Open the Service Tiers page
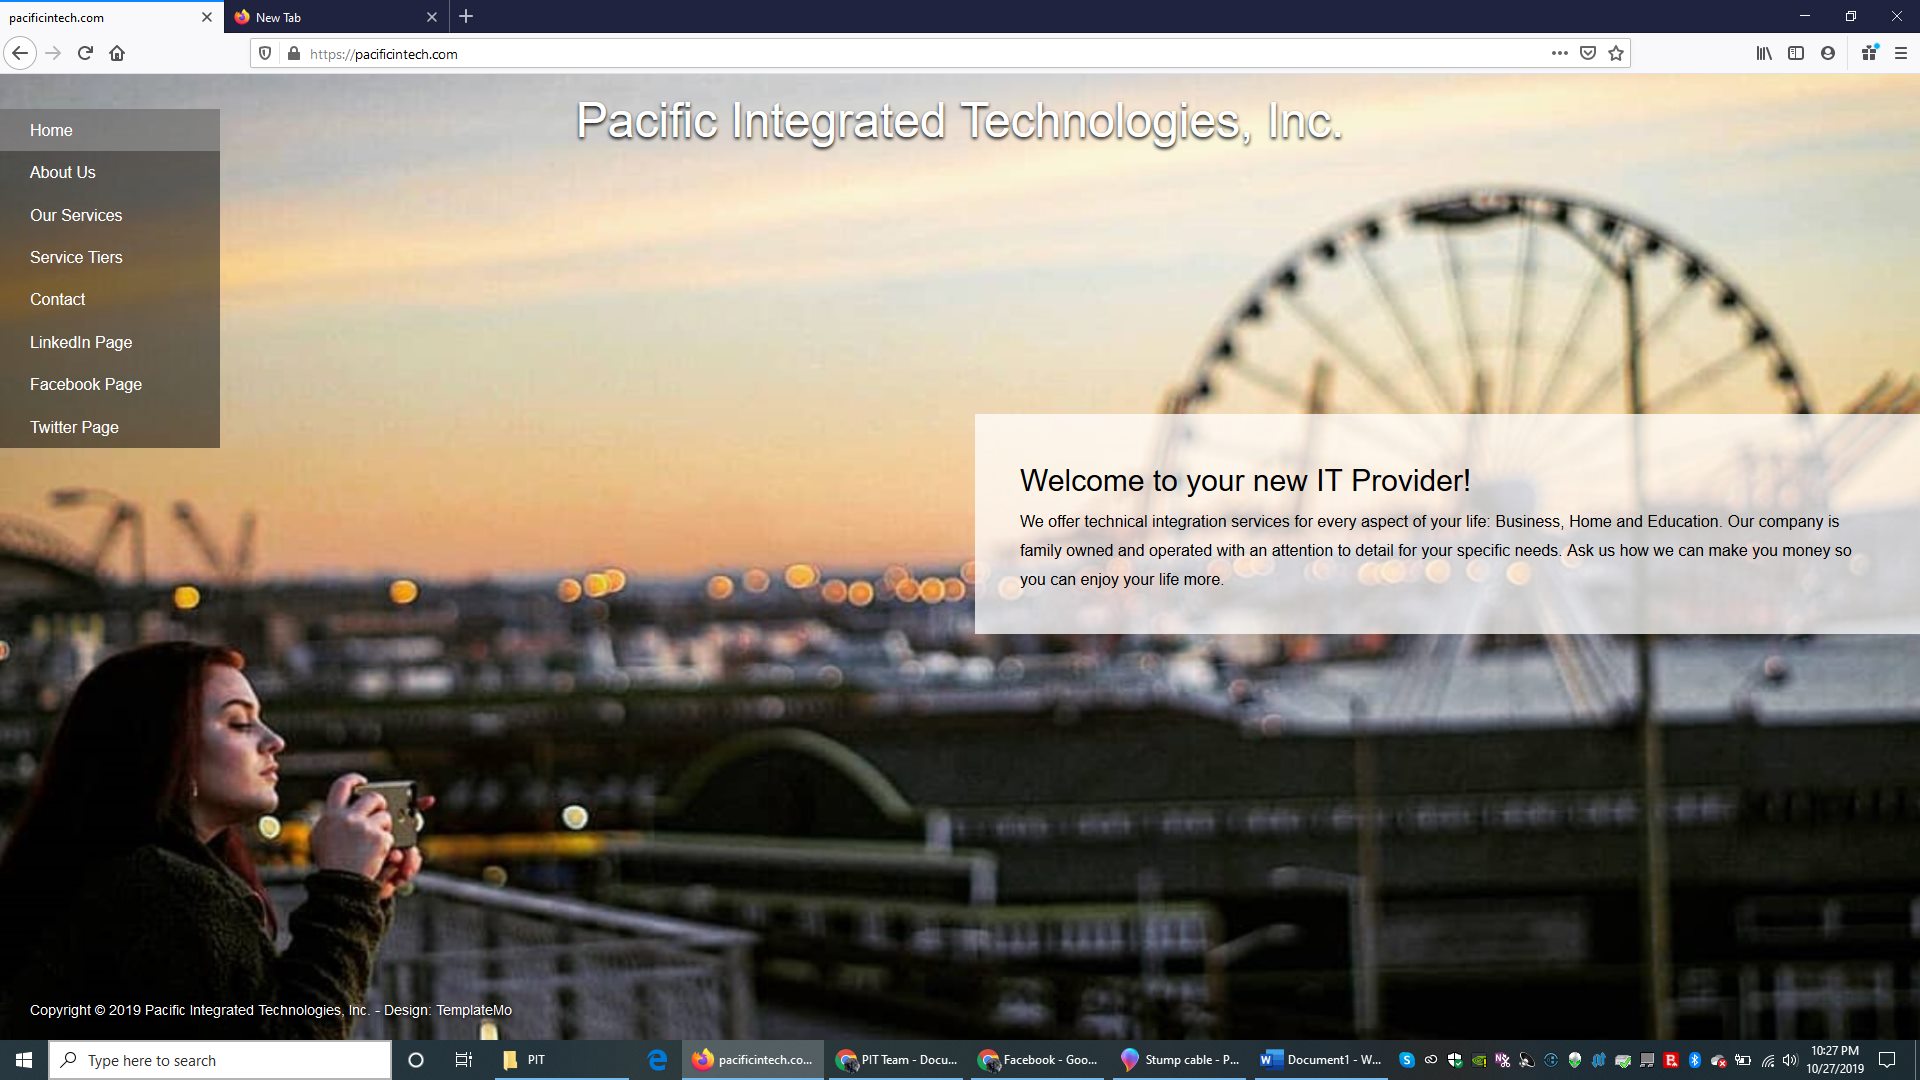 (x=110, y=257)
